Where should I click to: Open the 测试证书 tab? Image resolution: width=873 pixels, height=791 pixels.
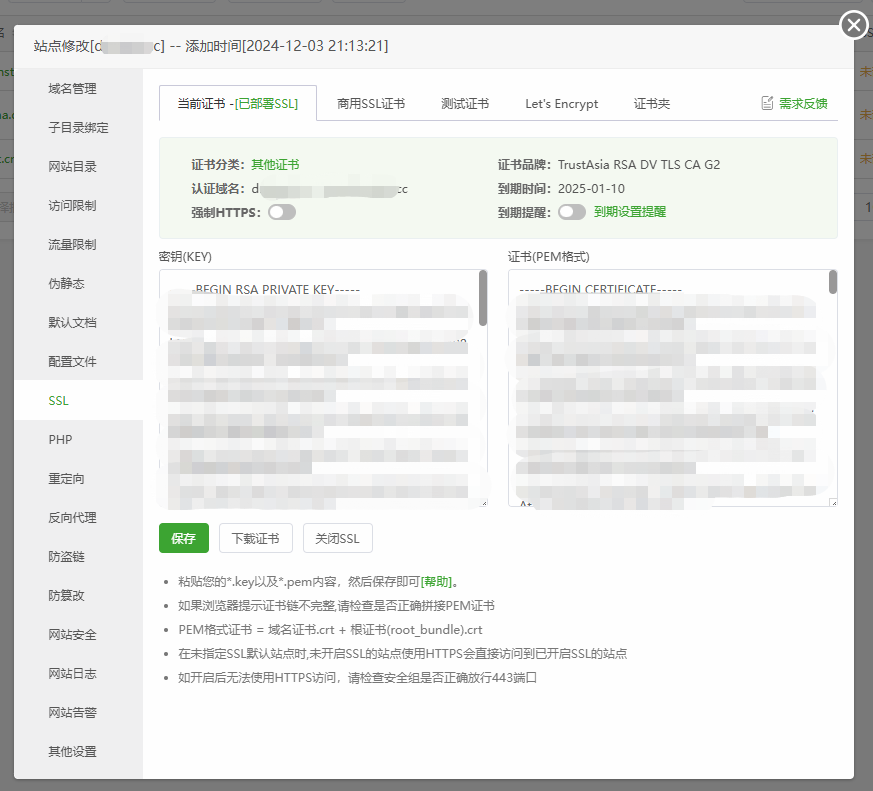coord(465,104)
